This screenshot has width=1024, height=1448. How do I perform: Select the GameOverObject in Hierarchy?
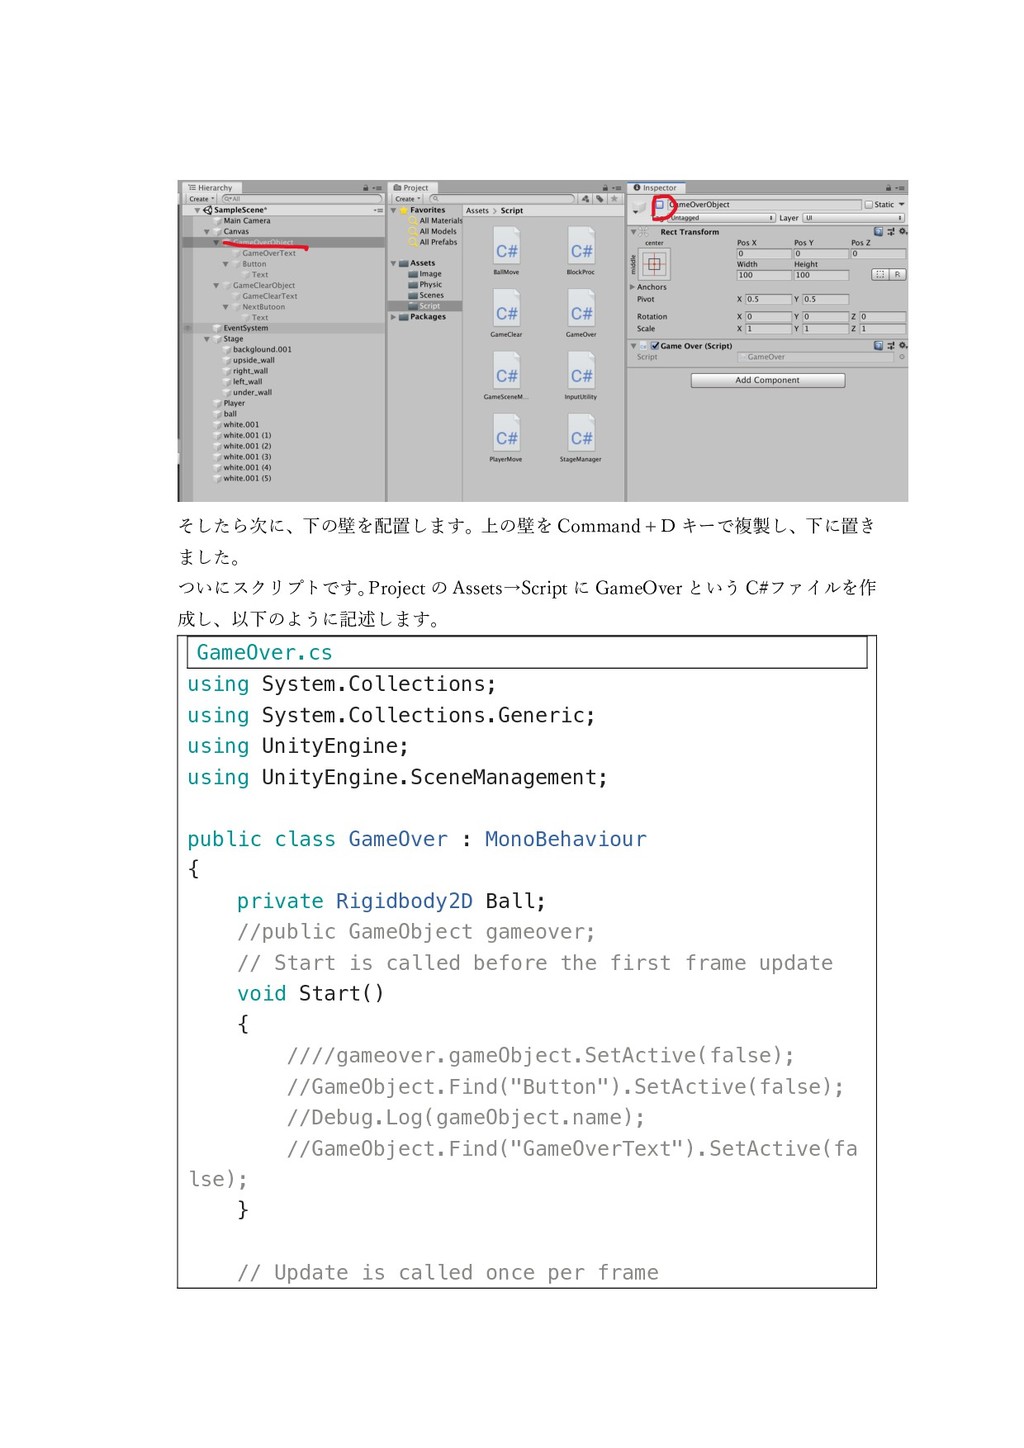(264, 242)
